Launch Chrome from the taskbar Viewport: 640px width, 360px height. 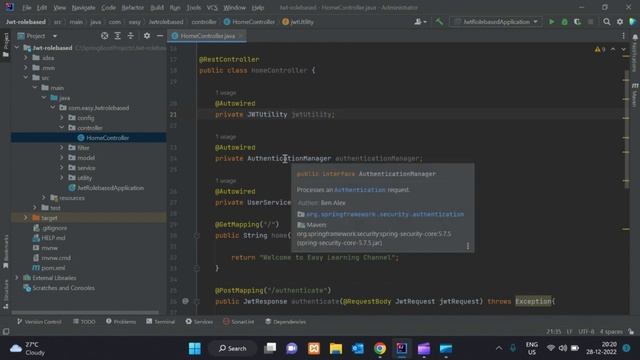[380, 349]
